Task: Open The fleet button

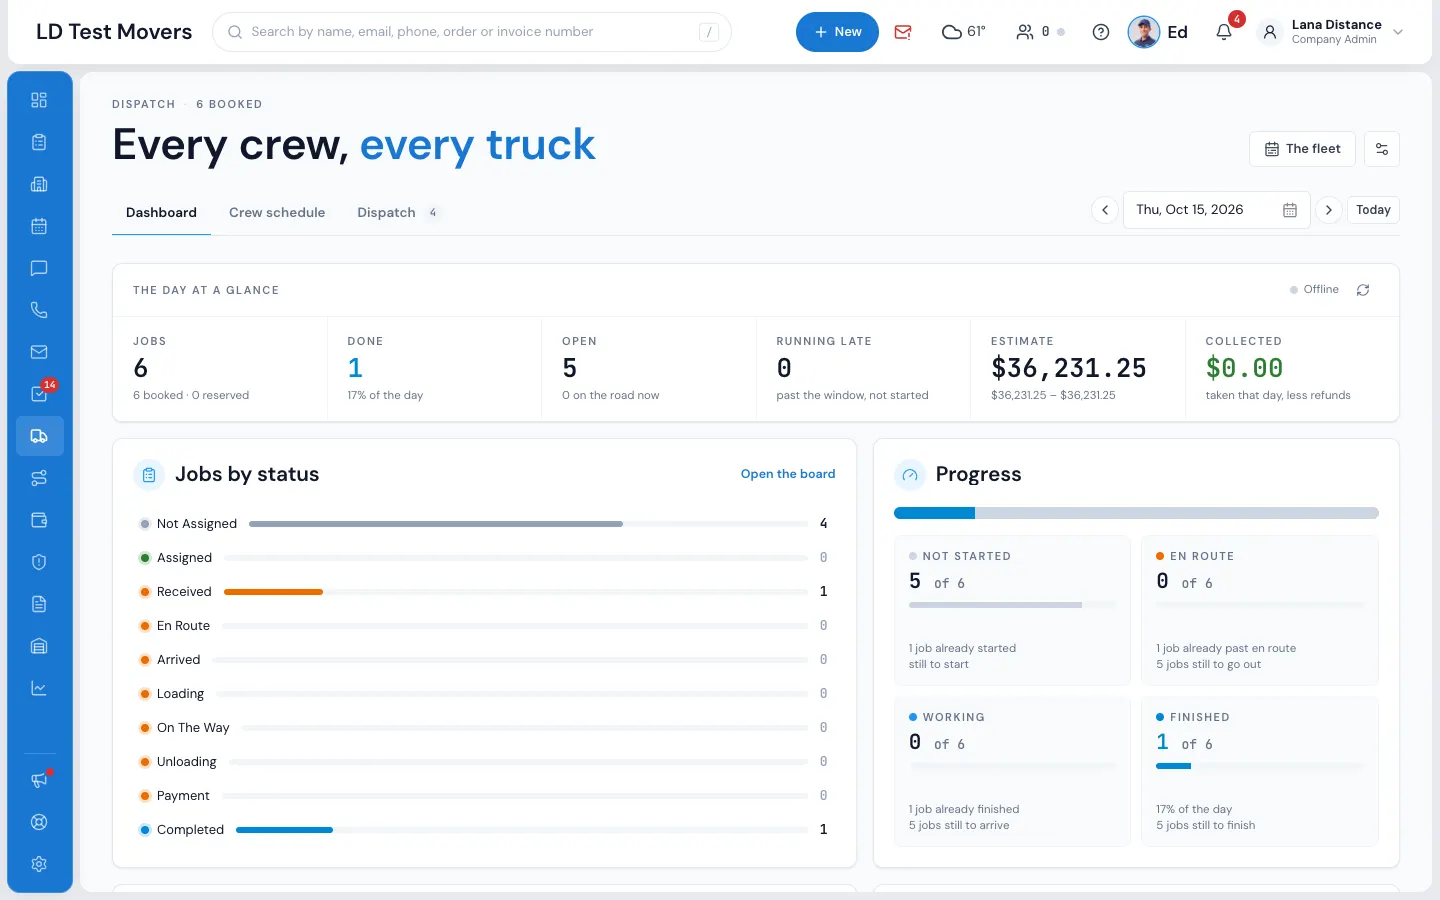Action: click(1302, 149)
